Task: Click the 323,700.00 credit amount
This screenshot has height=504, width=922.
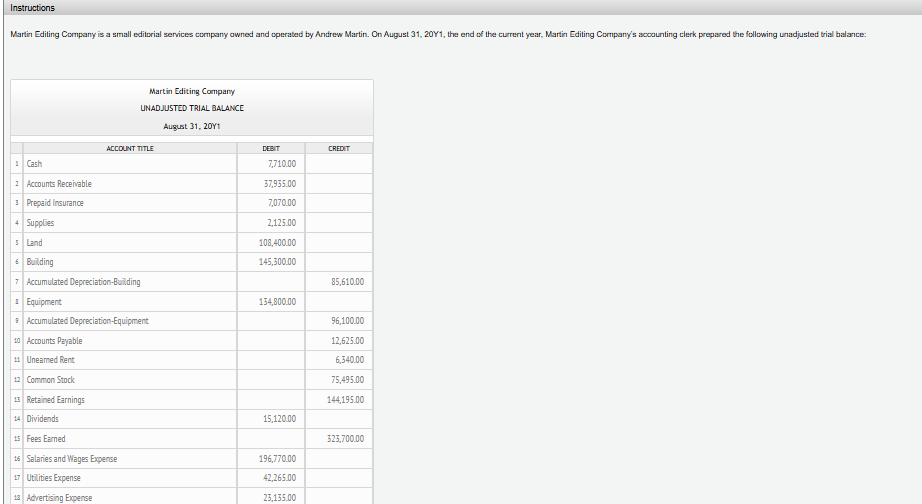Action: tap(345, 439)
